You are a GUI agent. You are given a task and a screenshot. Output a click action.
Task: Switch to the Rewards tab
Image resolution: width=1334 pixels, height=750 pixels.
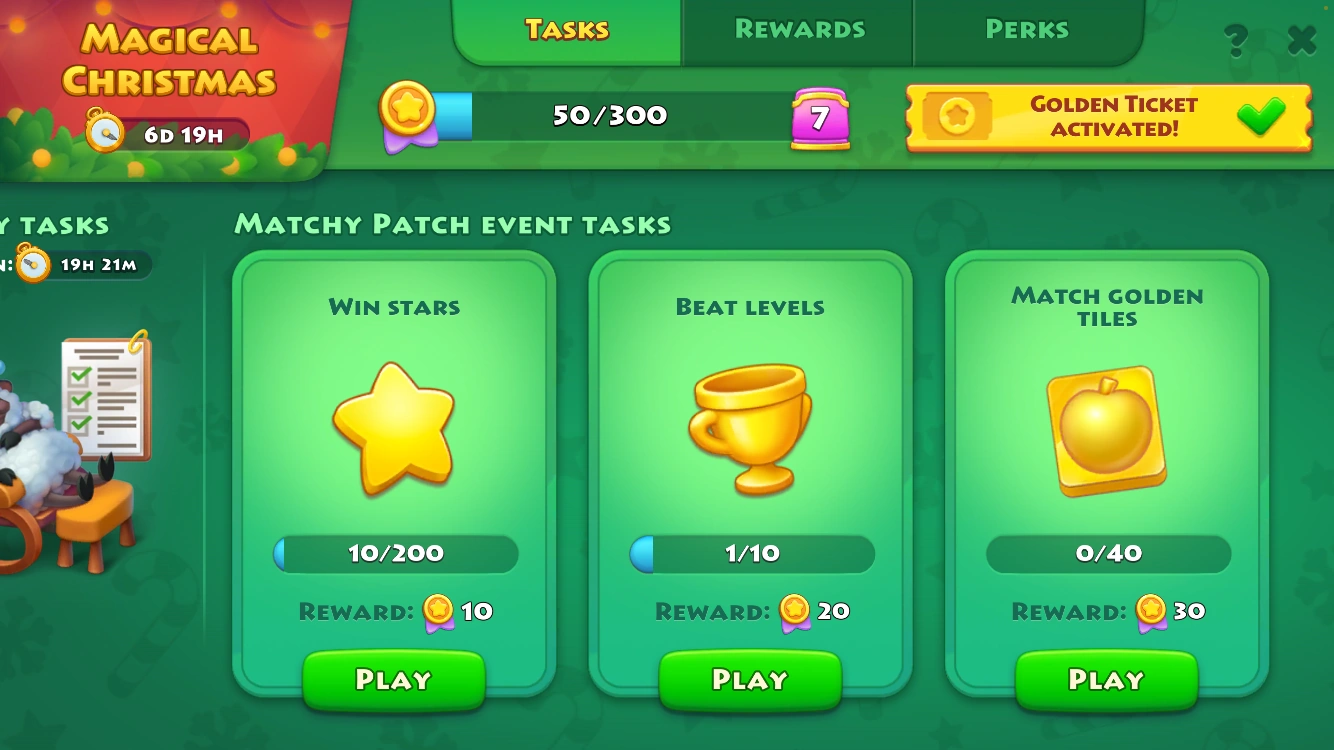tap(799, 30)
